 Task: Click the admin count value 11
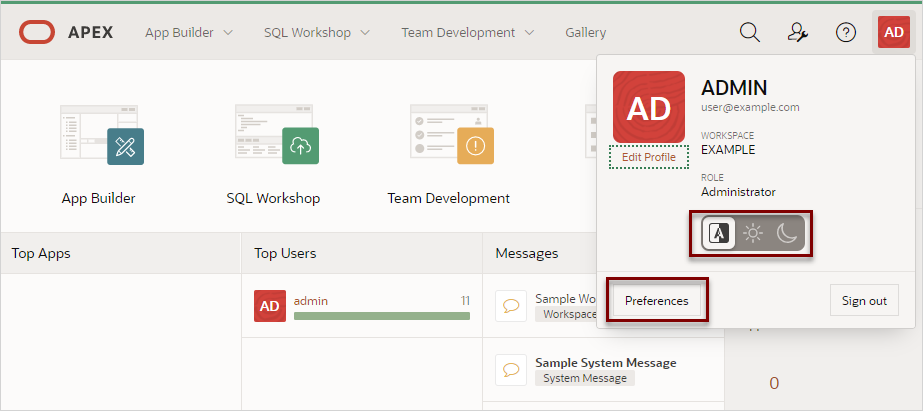pos(465,301)
